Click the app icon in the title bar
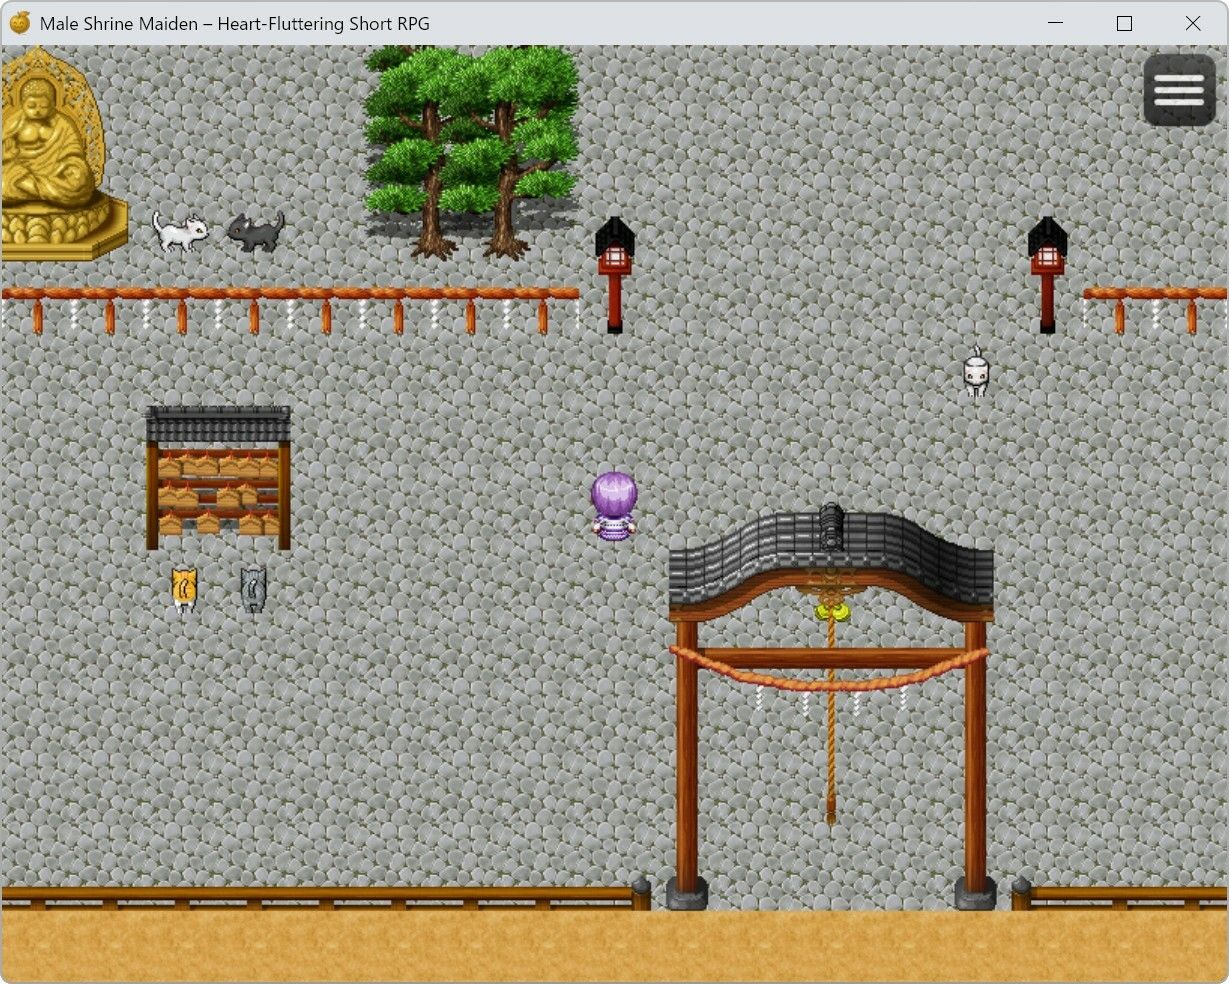This screenshot has width=1229, height=984. pos(20,23)
